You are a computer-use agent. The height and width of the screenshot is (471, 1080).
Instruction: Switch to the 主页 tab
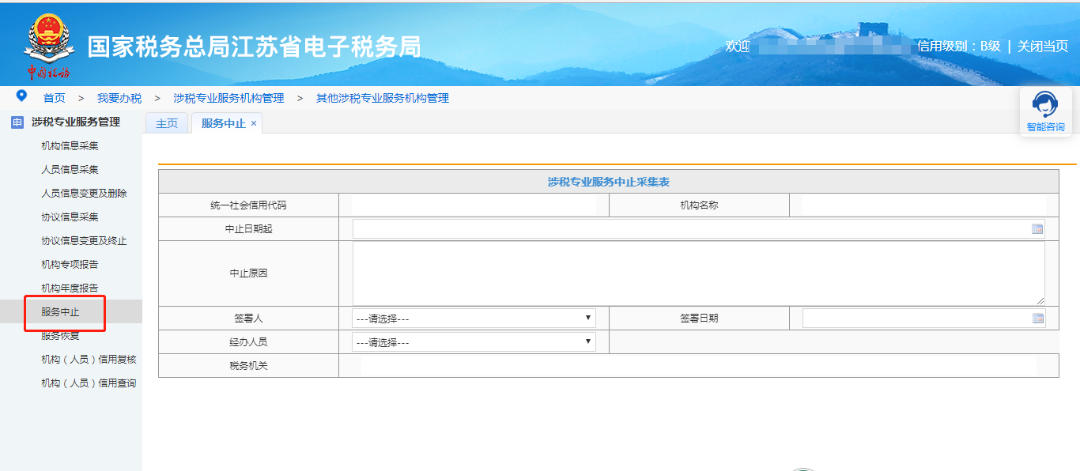167,123
